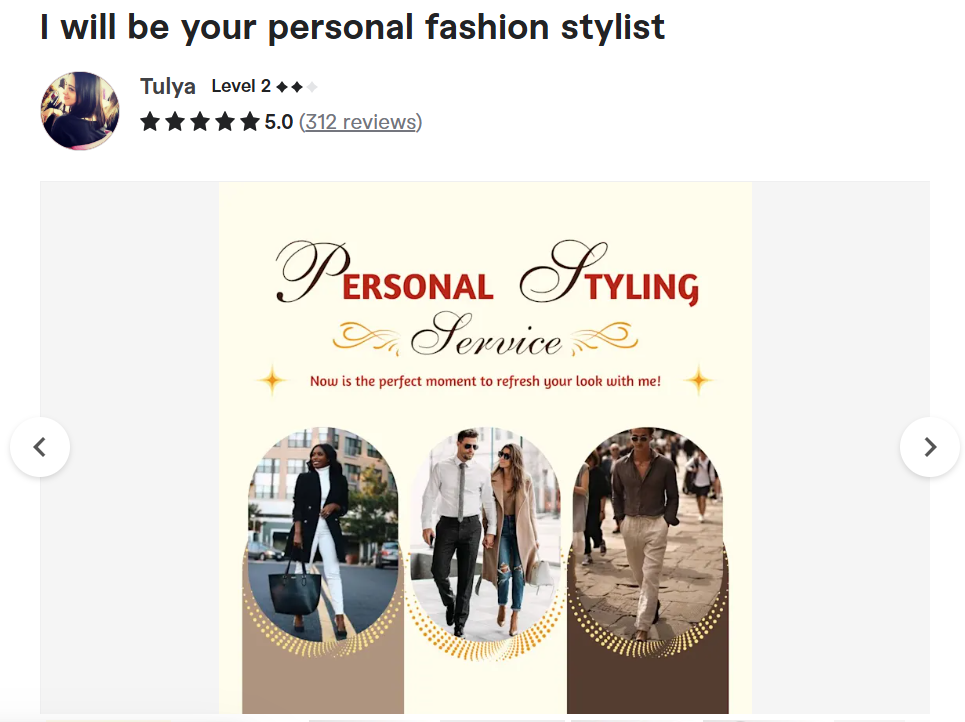
Task: Click the gold flourish left of Service
Action: click(x=367, y=338)
